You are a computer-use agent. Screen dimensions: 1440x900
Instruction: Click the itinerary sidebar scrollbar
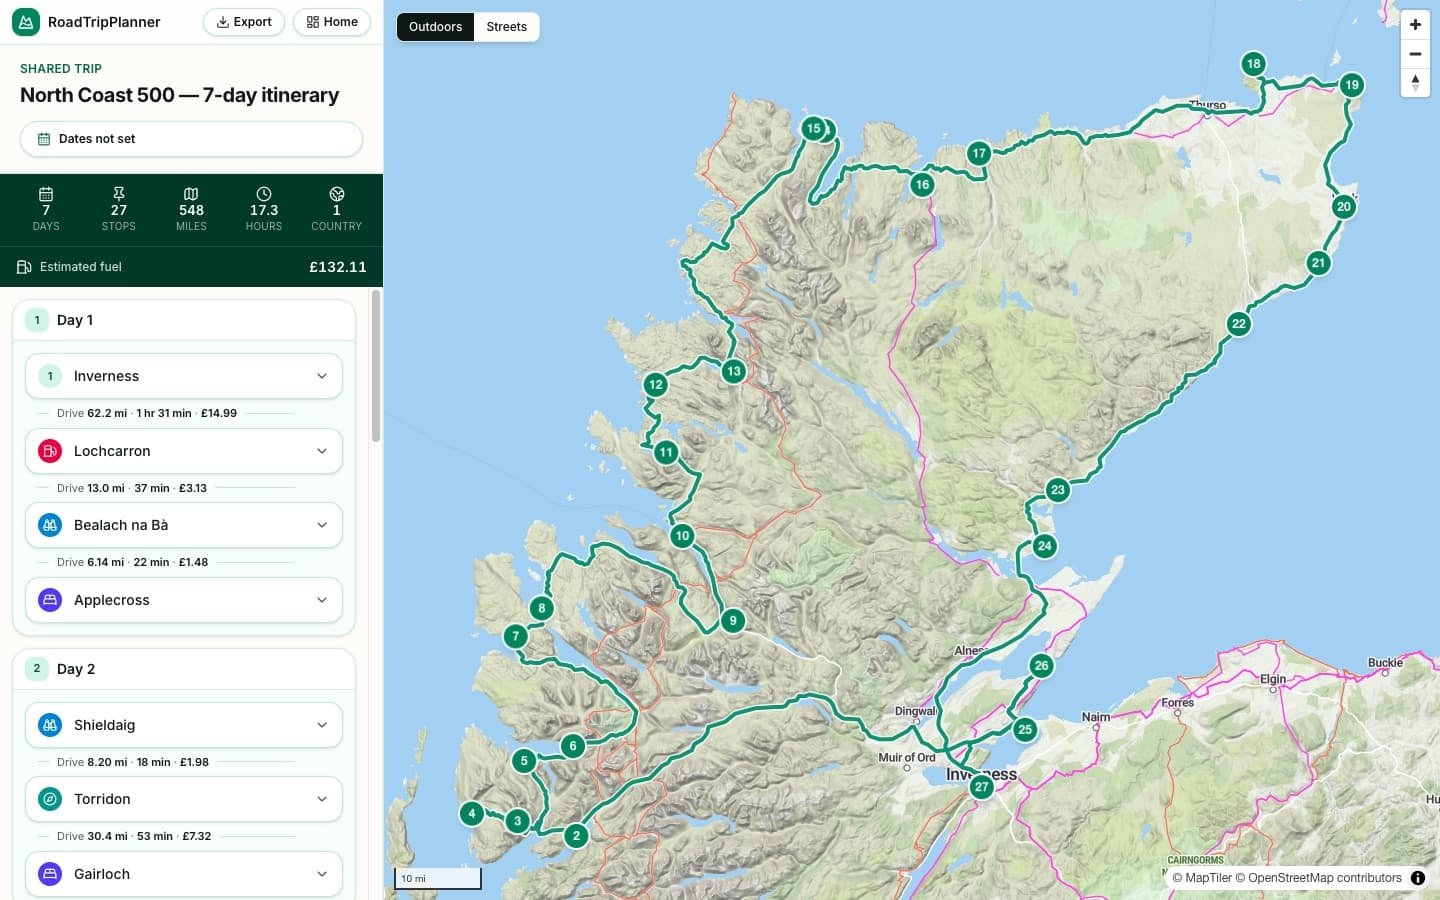tap(376, 366)
